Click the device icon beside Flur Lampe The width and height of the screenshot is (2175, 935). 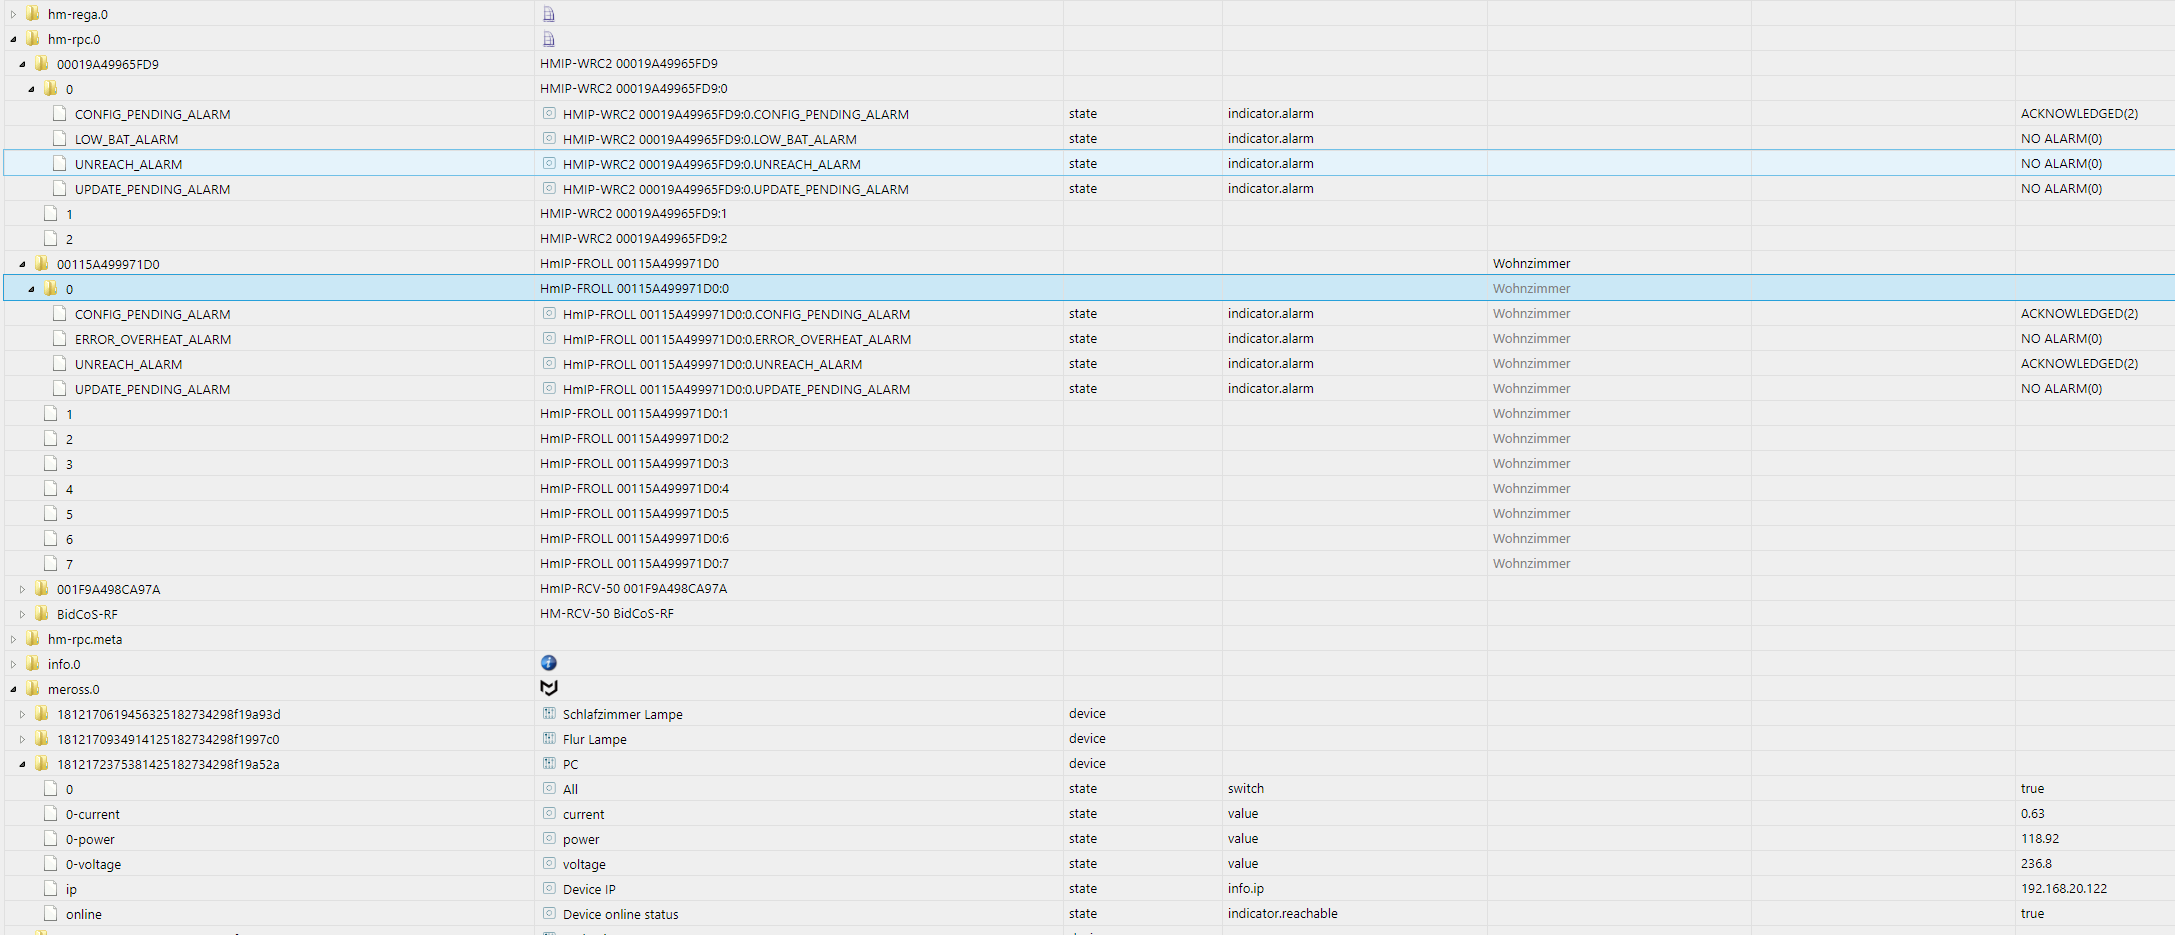tap(549, 738)
